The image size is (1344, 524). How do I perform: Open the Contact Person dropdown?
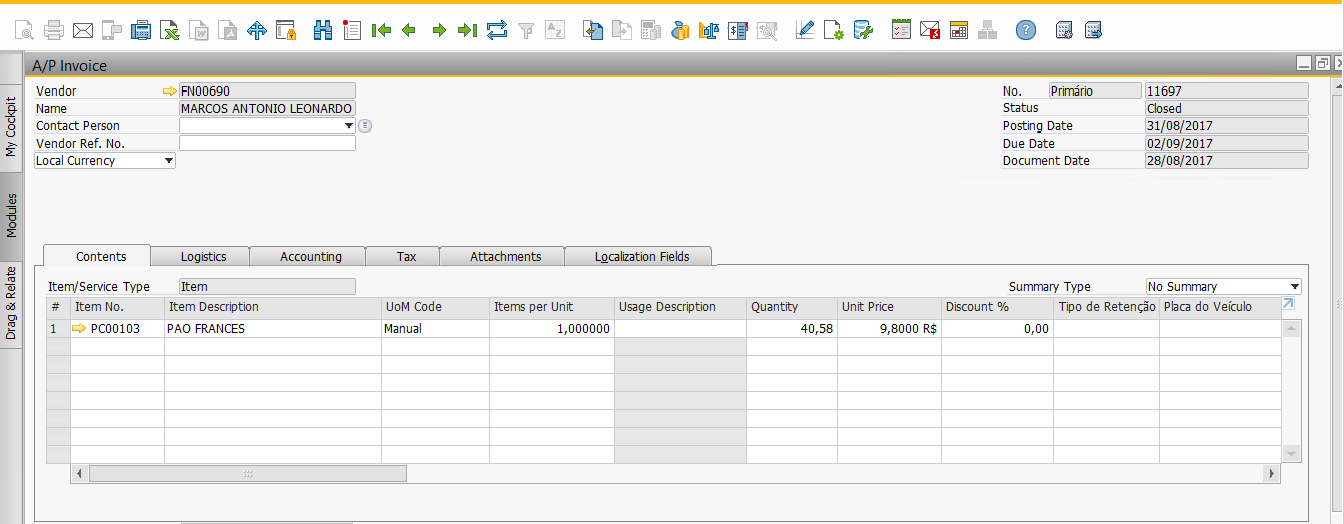[349, 126]
